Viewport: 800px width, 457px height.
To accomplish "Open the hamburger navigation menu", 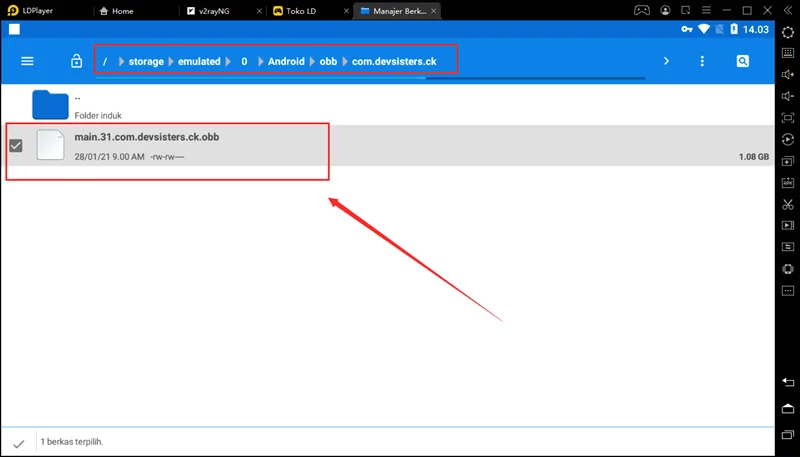I will (27, 61).
